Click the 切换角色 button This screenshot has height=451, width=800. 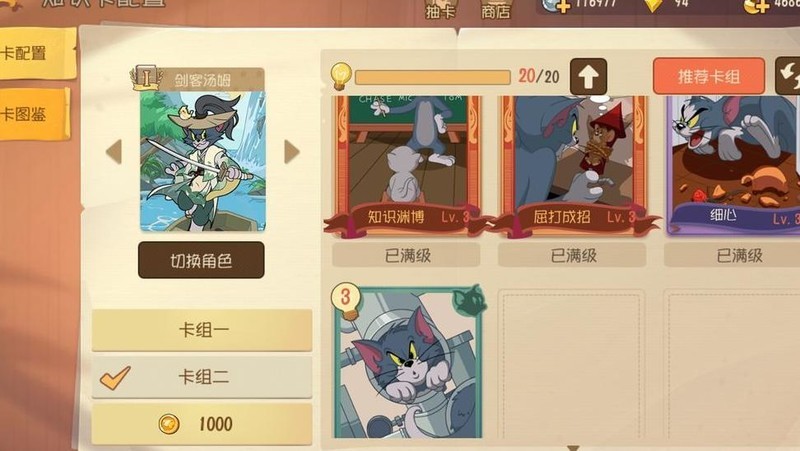pyautogui.click(x=201, y=260)
